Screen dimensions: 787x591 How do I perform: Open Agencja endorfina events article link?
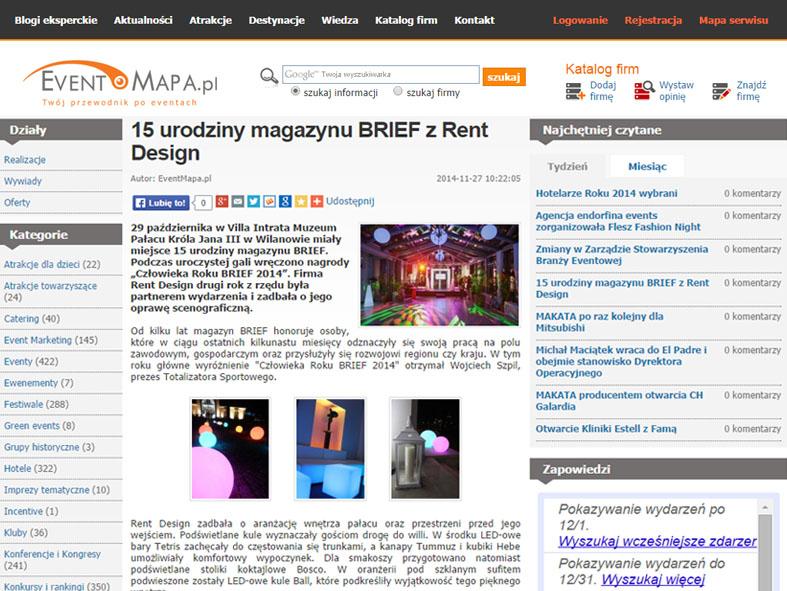coord(618,221)
